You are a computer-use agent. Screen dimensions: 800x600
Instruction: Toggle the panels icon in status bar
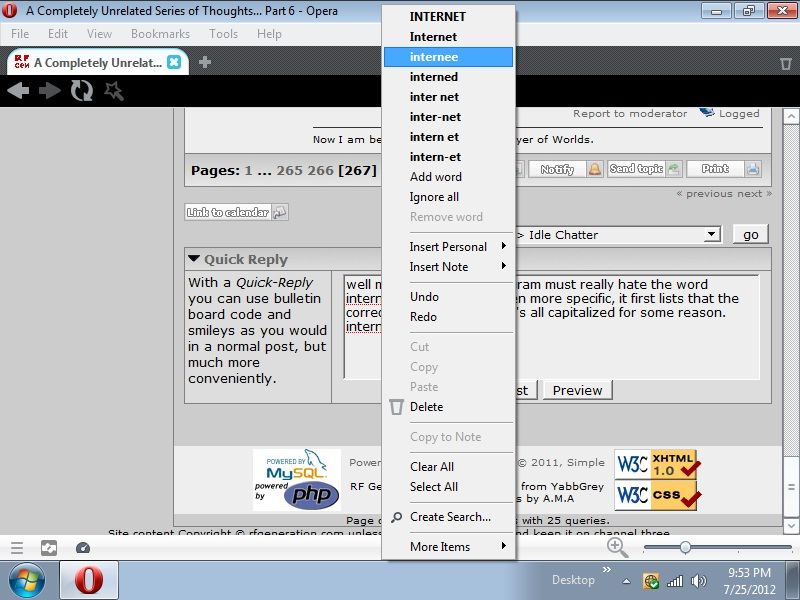(x=49, y=547)
